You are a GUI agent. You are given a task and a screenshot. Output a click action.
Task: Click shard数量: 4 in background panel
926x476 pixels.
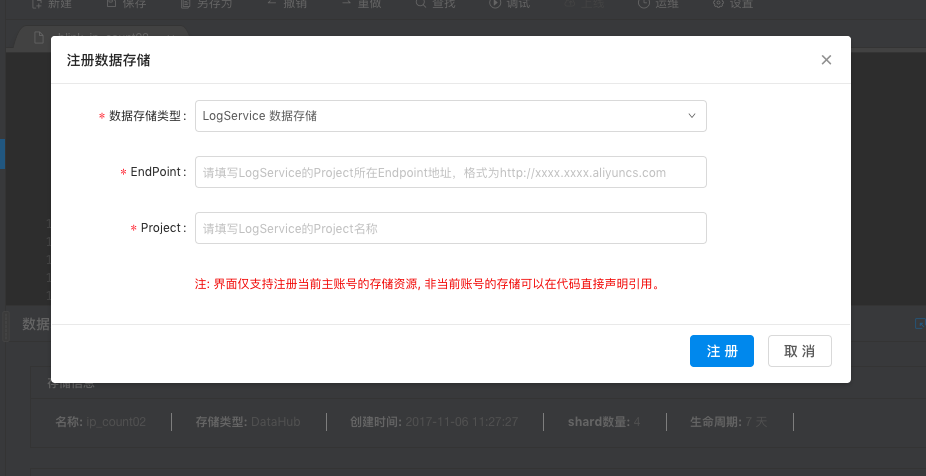(604, 422)
